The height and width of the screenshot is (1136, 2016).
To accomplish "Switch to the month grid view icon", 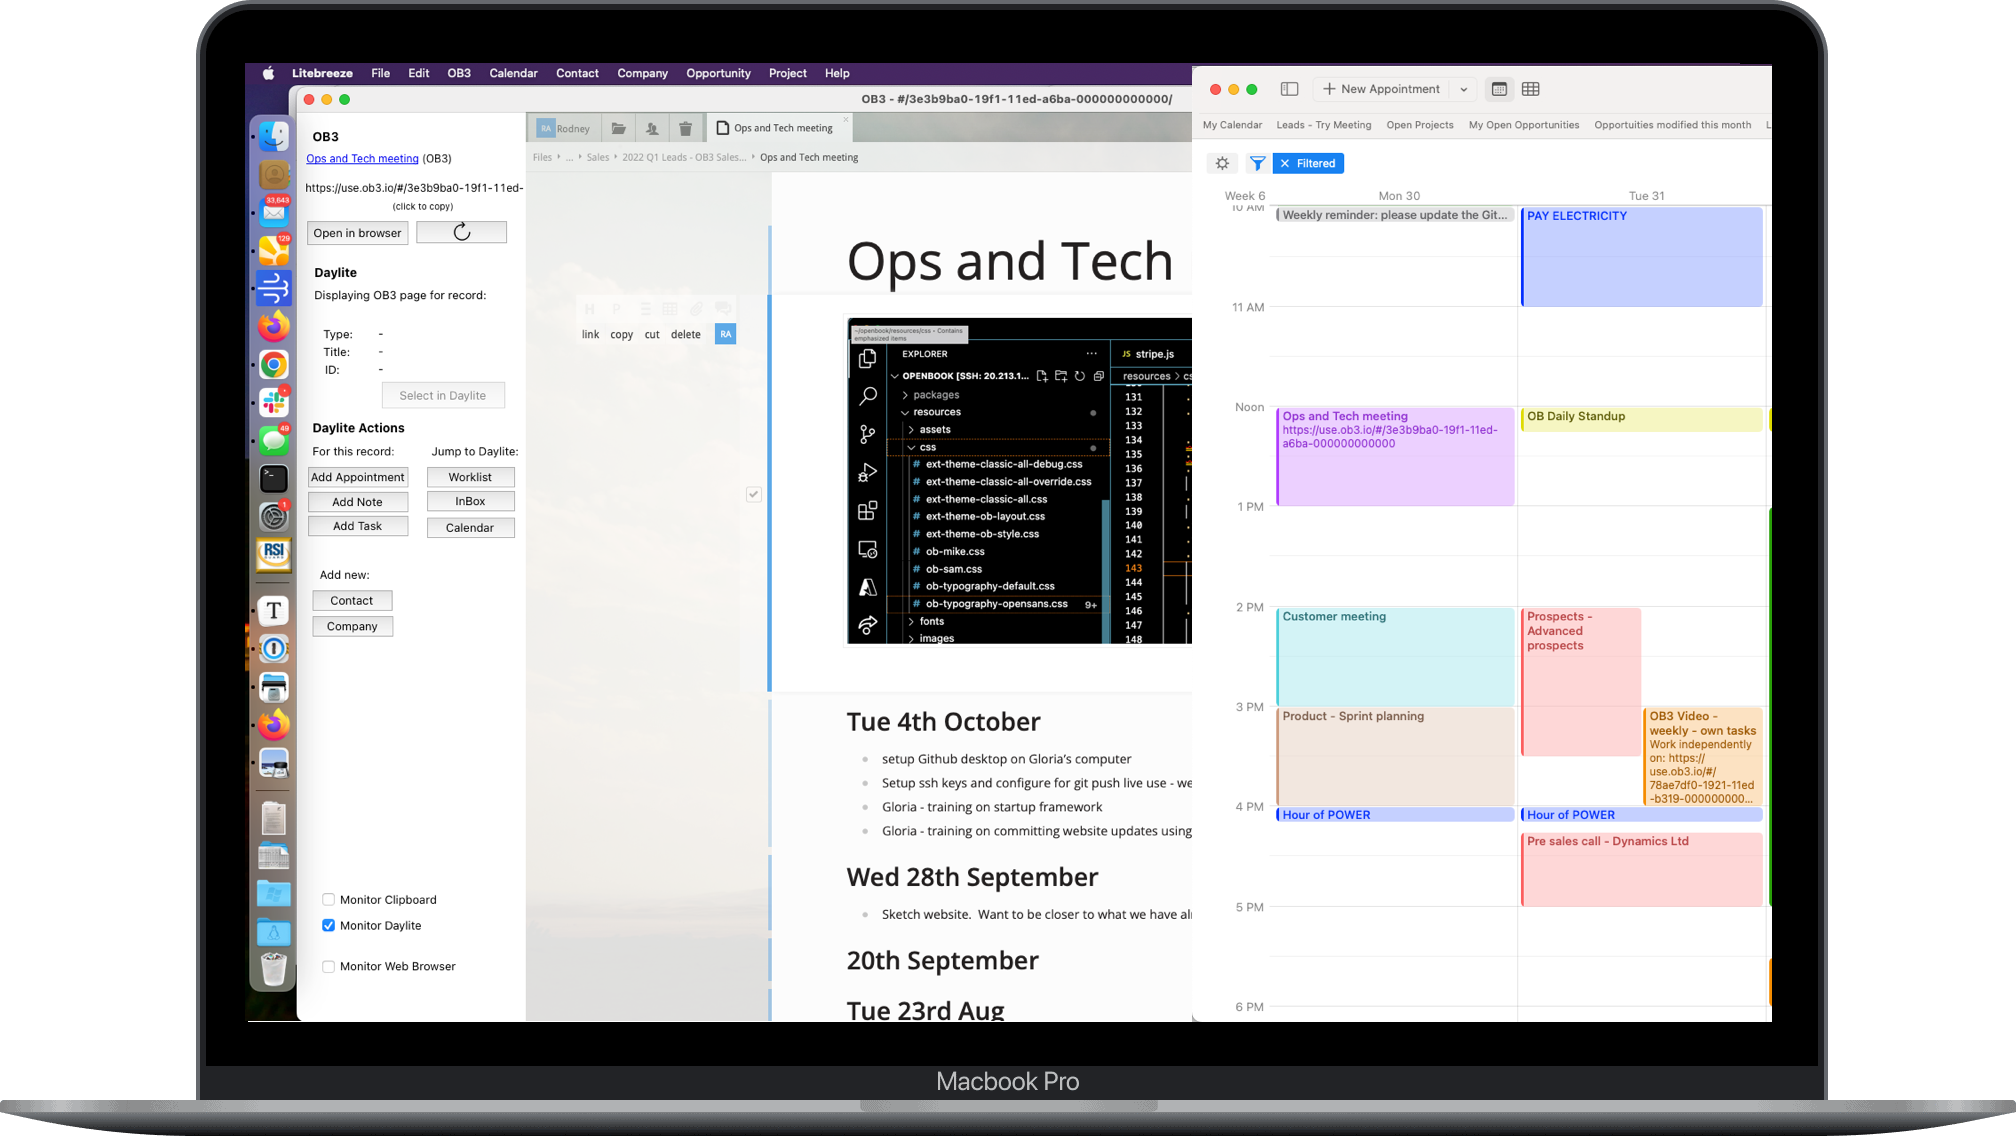I will coord(1530,89).
